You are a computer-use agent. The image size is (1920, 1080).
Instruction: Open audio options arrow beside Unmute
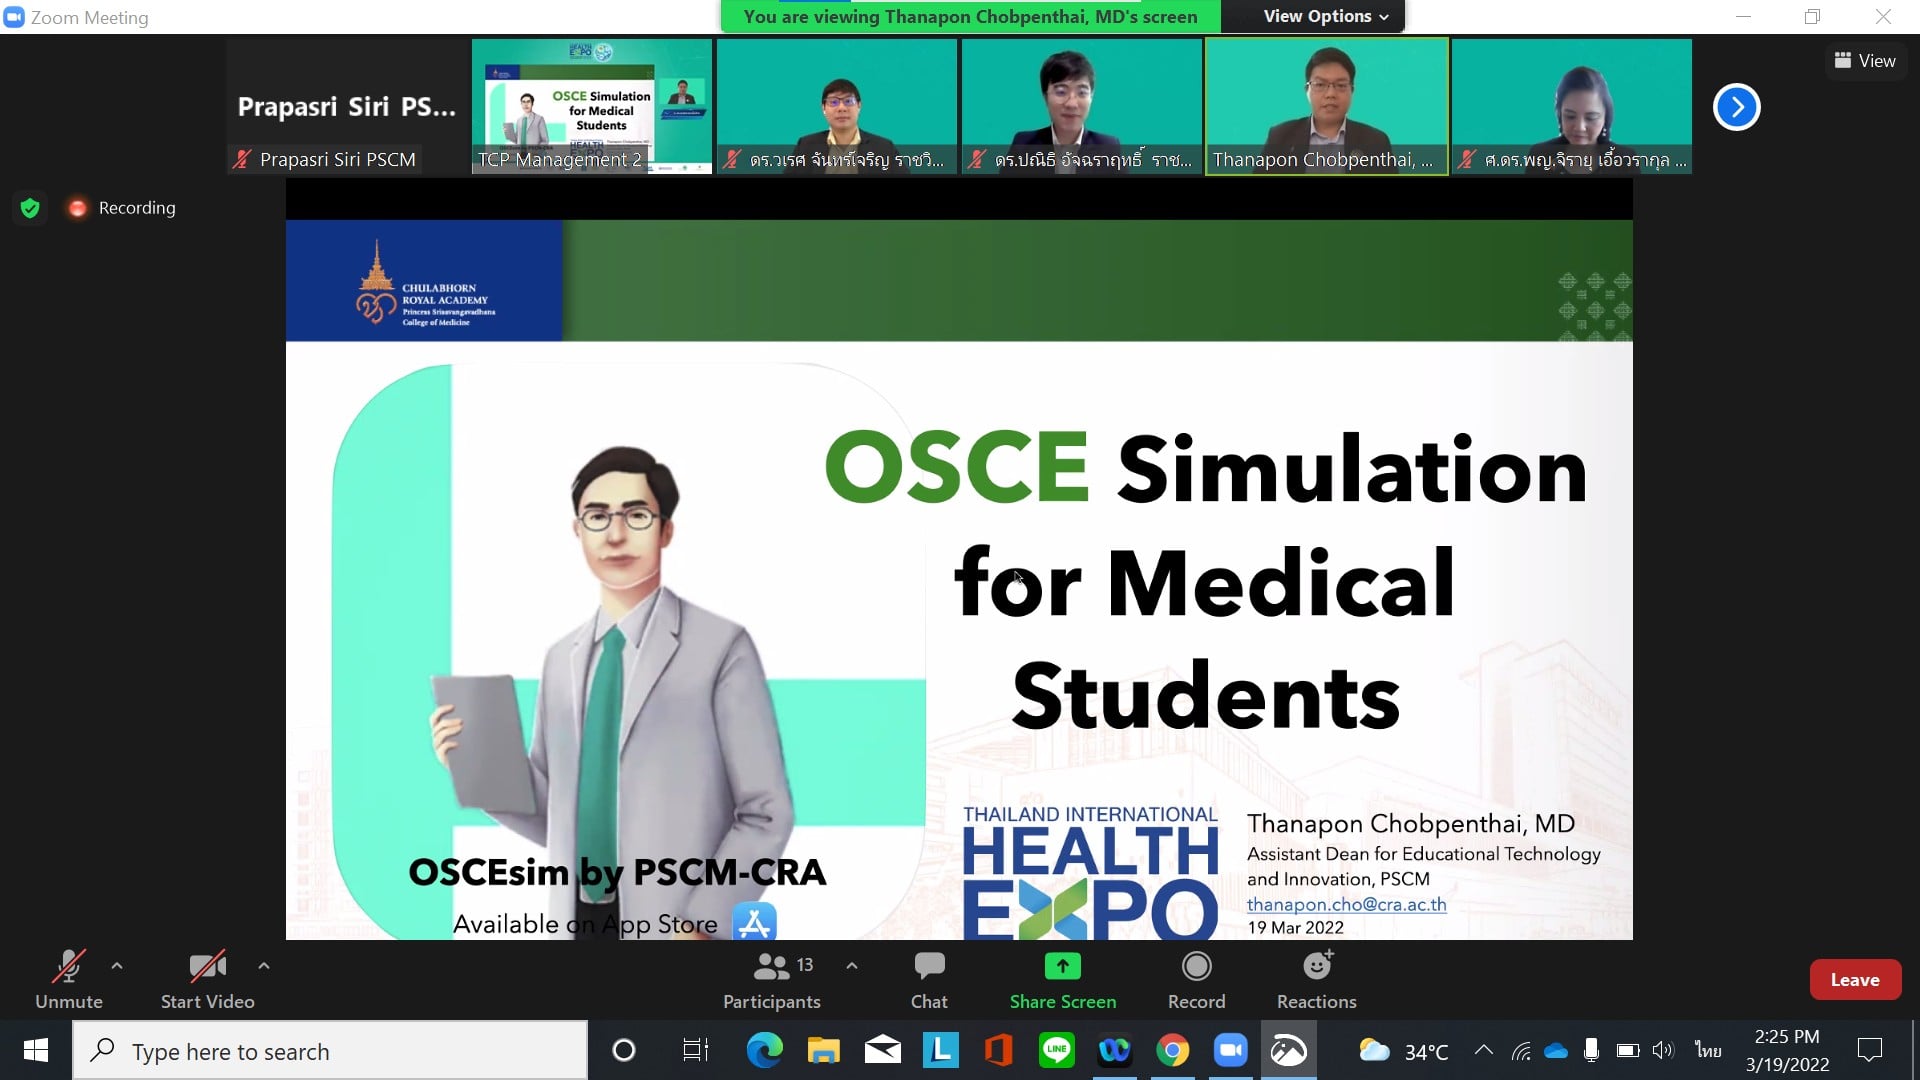[117, 966]
